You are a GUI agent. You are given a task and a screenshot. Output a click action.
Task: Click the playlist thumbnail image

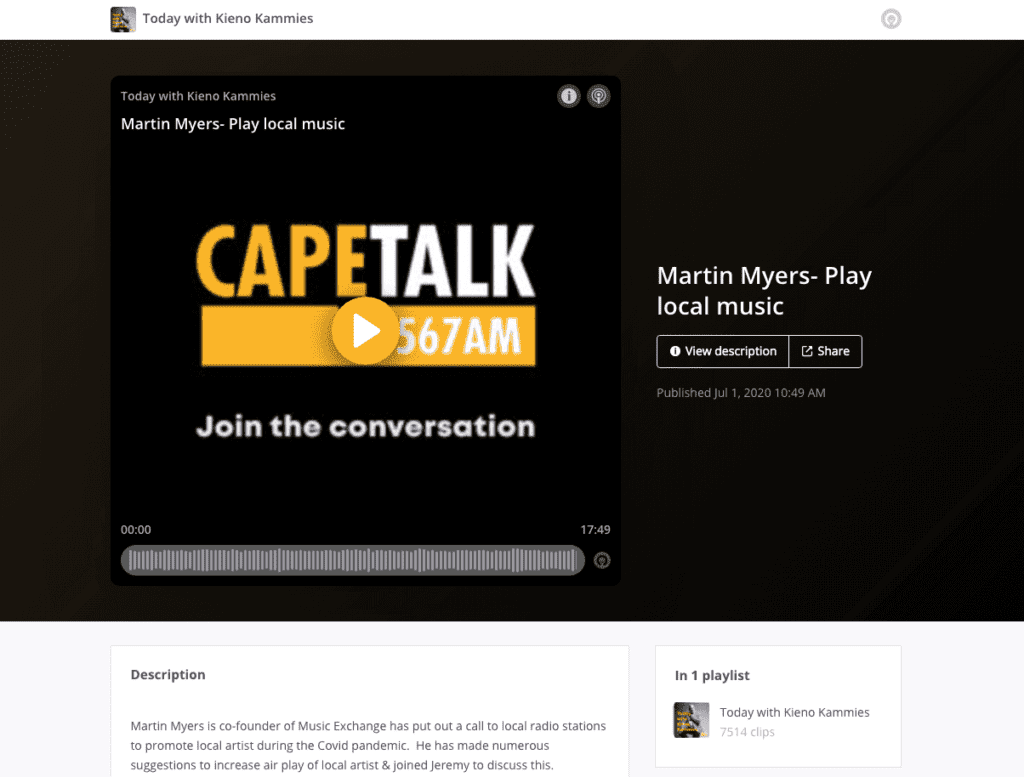[x=691, y=720]
